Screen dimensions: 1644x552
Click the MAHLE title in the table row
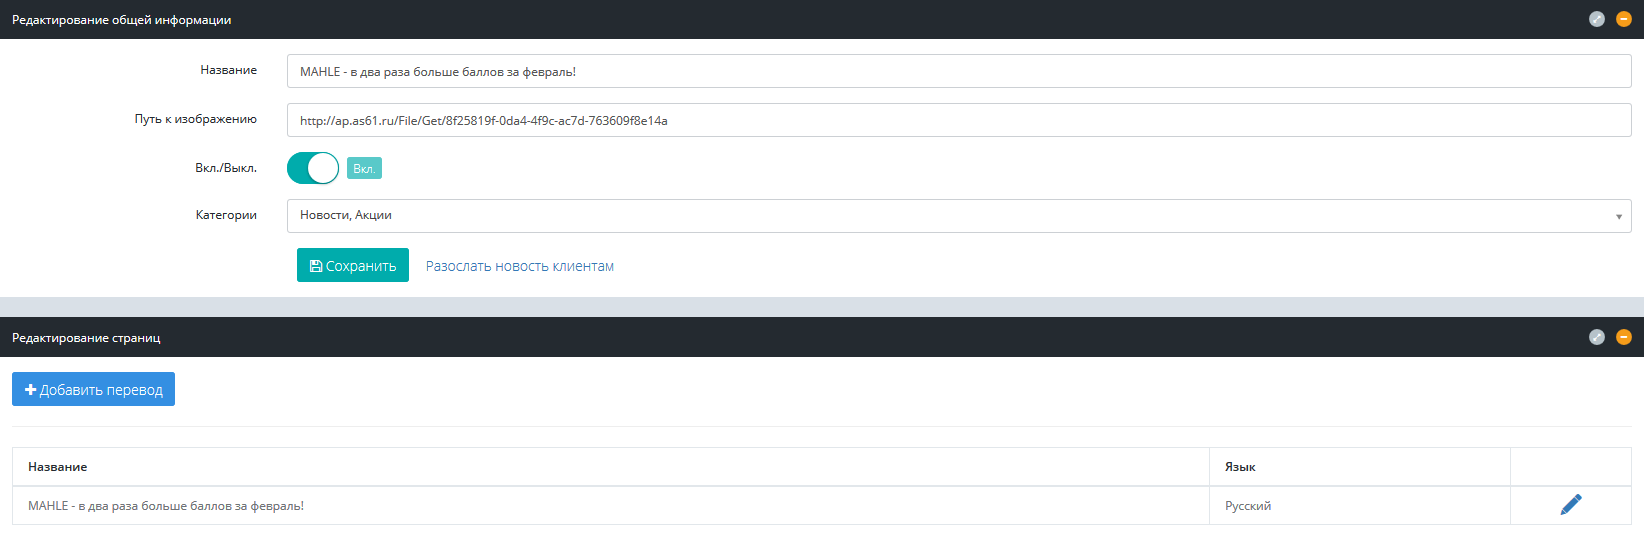coord(166,506)
